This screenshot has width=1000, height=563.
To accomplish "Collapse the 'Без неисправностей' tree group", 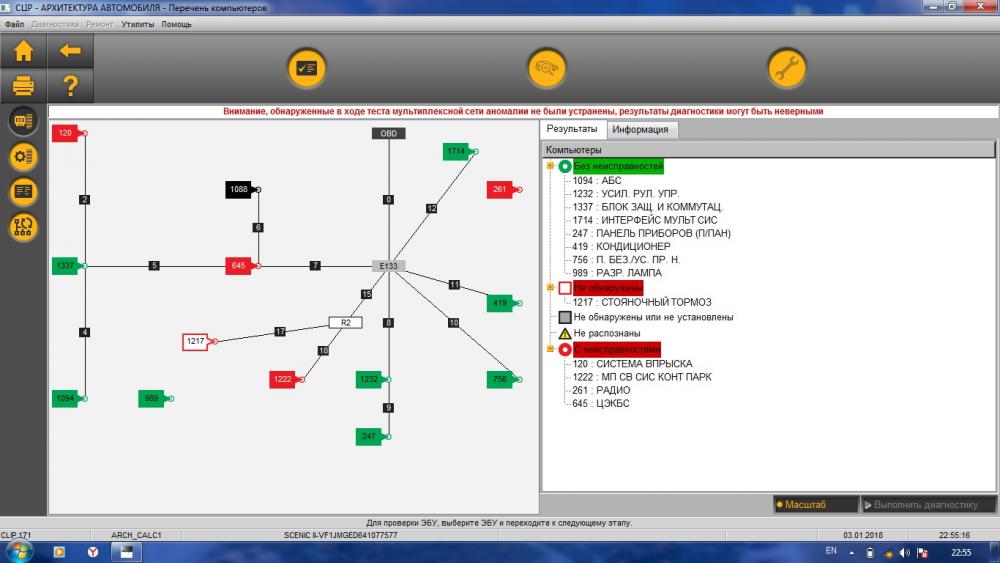I will point(550,166).
